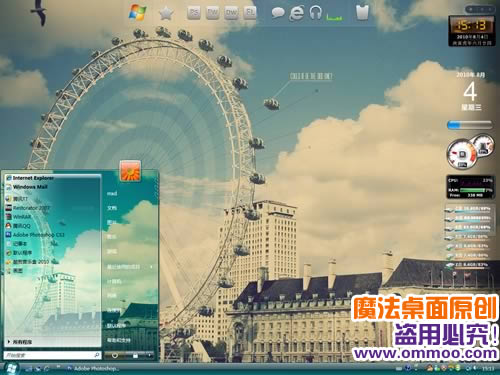Viewport: 500px width, 375px height.
Task: Launch 画图 paint program from Start menu
Action: (15, 271)
